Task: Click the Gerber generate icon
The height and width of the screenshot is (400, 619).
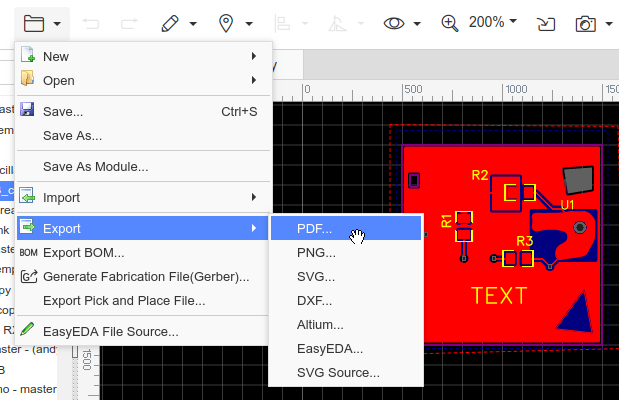Action: [29, 276]
